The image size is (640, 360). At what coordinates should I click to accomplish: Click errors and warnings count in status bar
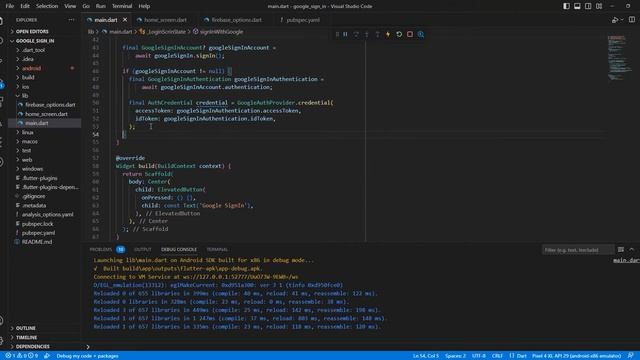click(x=22, y=356)
